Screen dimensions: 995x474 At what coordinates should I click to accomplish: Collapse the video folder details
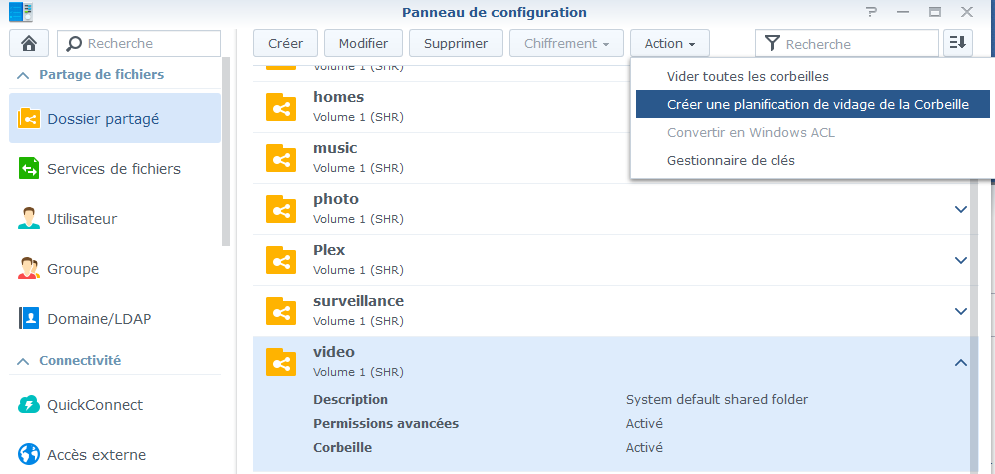(961, 362)
